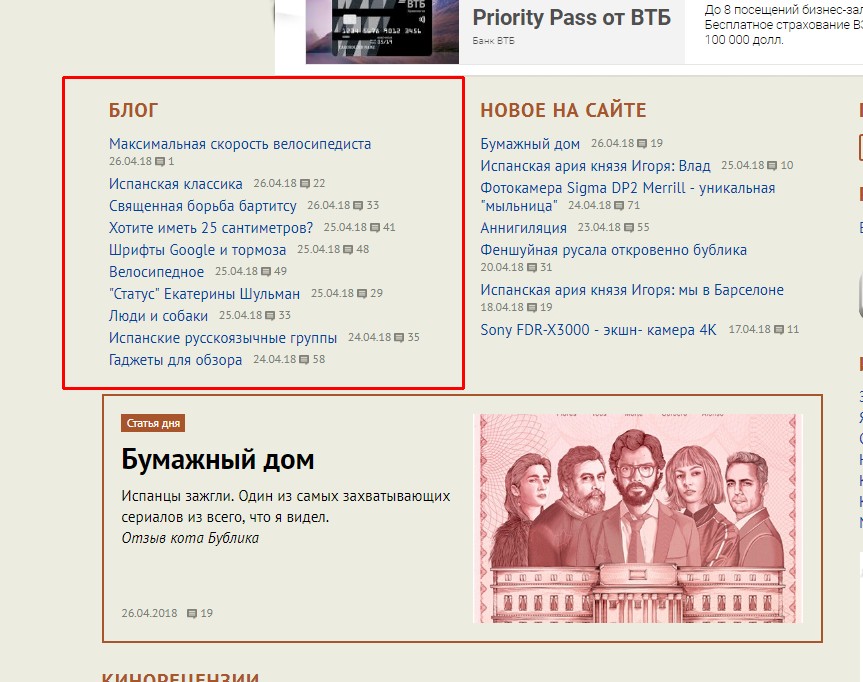The image size is (863, 682).
Task: Click the Статья дня badge
Action: tap(153, 423)
